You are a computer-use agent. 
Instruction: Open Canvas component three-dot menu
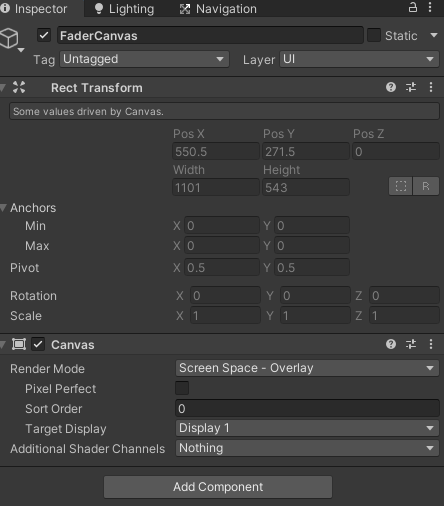pyautogui.click(x=431, y=344)
